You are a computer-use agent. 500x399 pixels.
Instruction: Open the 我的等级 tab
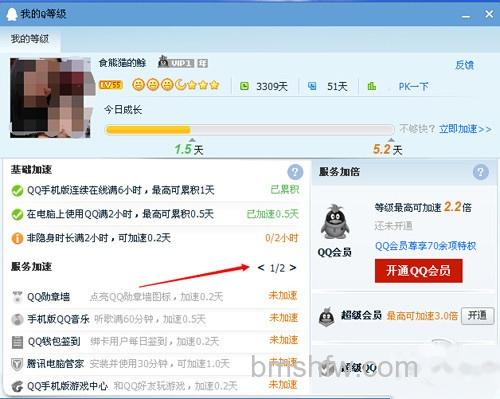[30, 39]
